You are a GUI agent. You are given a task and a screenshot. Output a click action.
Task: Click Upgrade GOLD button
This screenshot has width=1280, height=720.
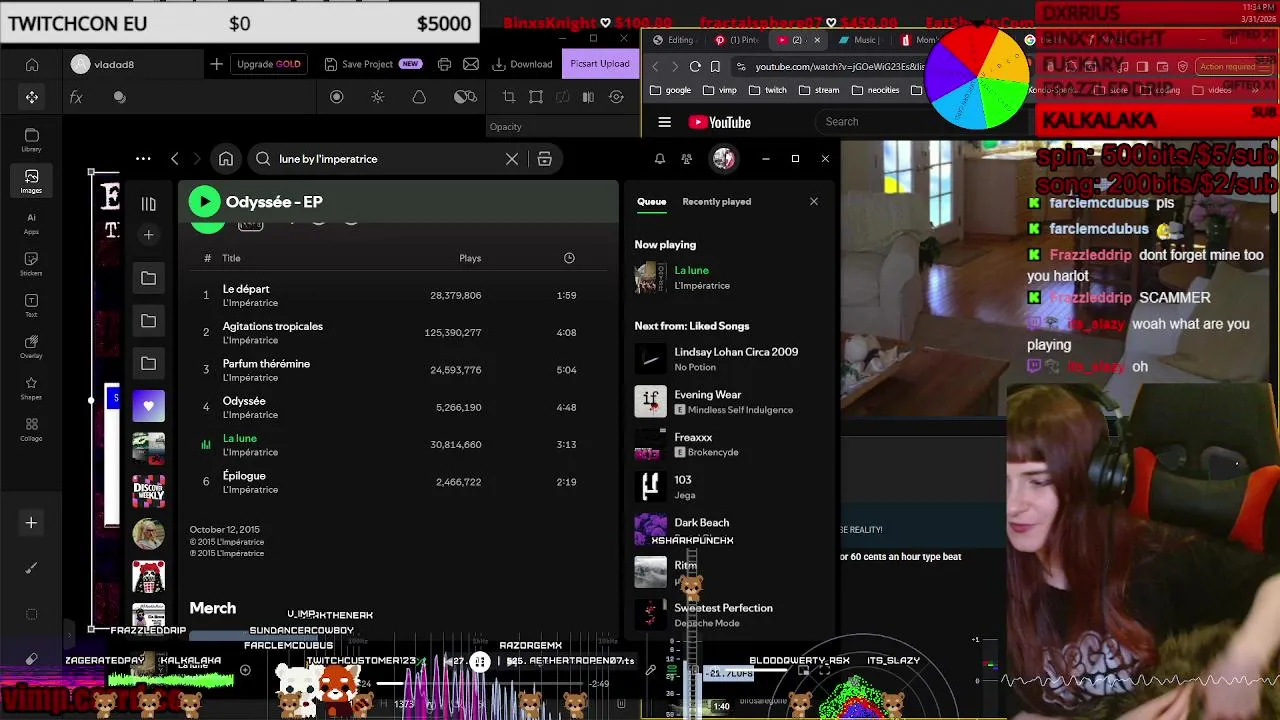(x=269, y=64)
